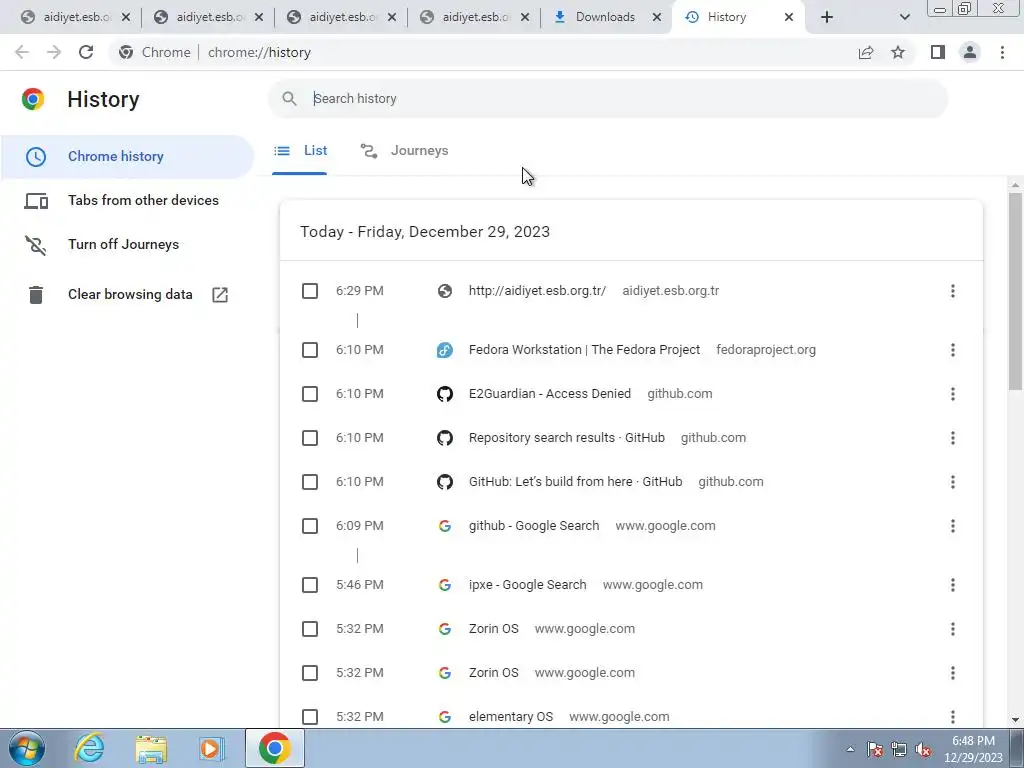This screenshot has width=1024, height=768.
Task: Open Windows Media Player from the taskbar
Action: pos(212,748)
